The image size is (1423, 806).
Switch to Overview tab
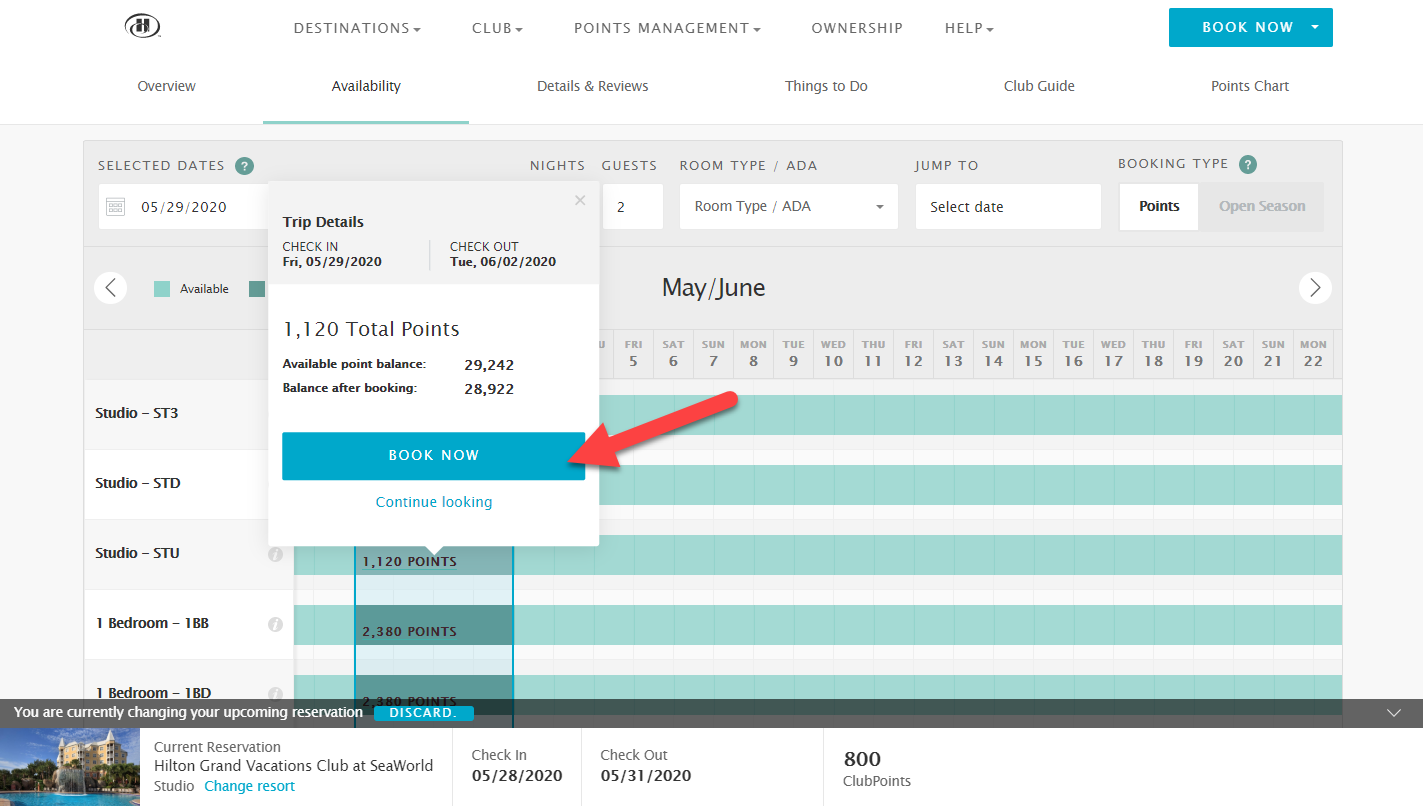[x=166, y=86]
